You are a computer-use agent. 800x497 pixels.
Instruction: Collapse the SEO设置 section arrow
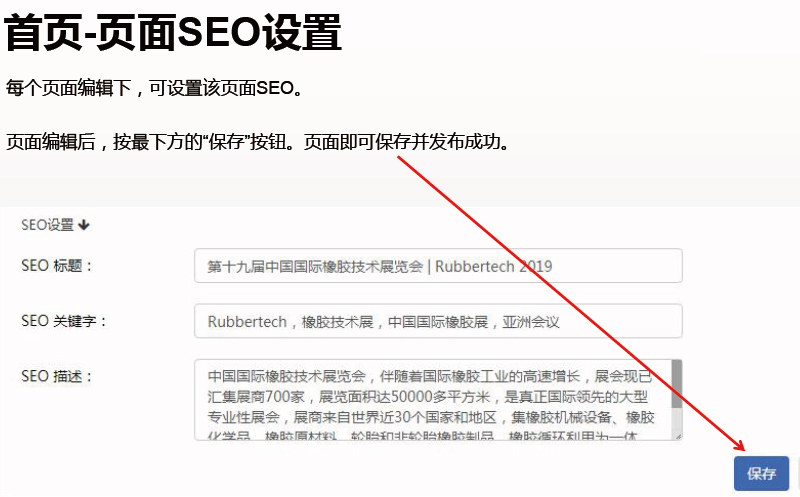[84, 225]
